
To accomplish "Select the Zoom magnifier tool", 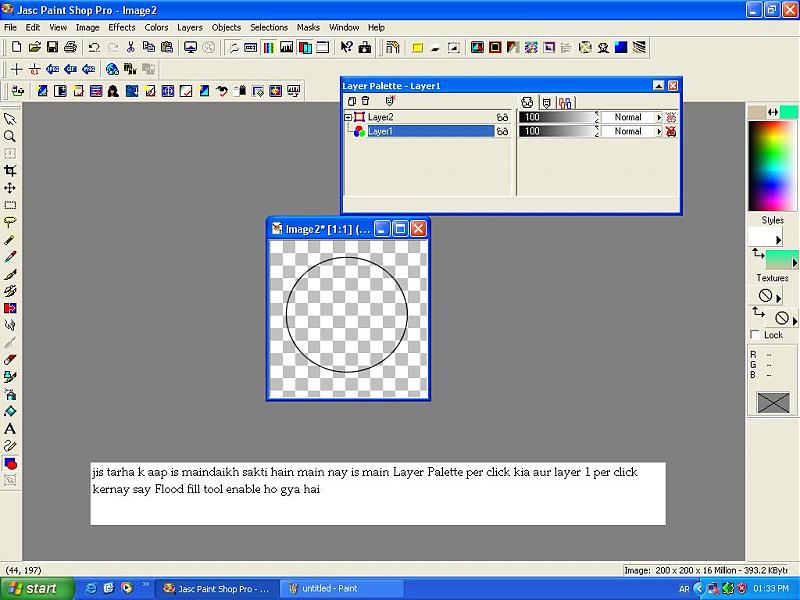I will [10, 136].
